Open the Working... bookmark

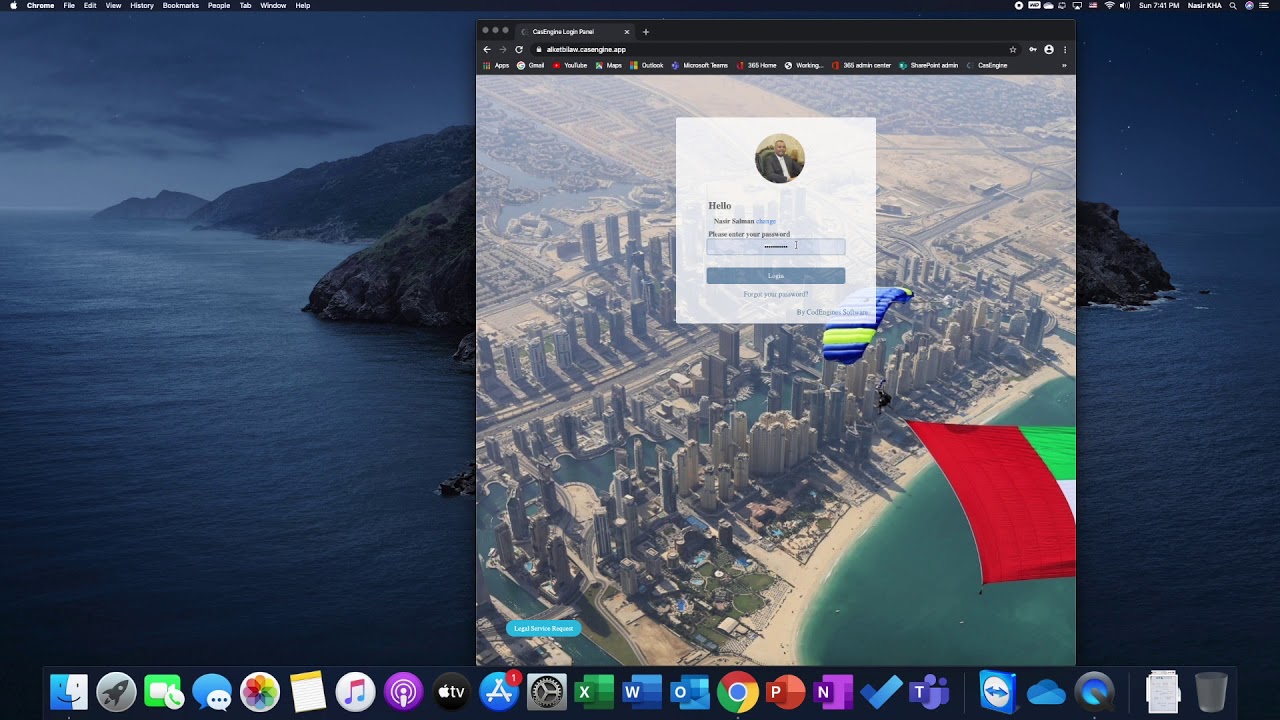pyautogui.click(x=804, y=65)
